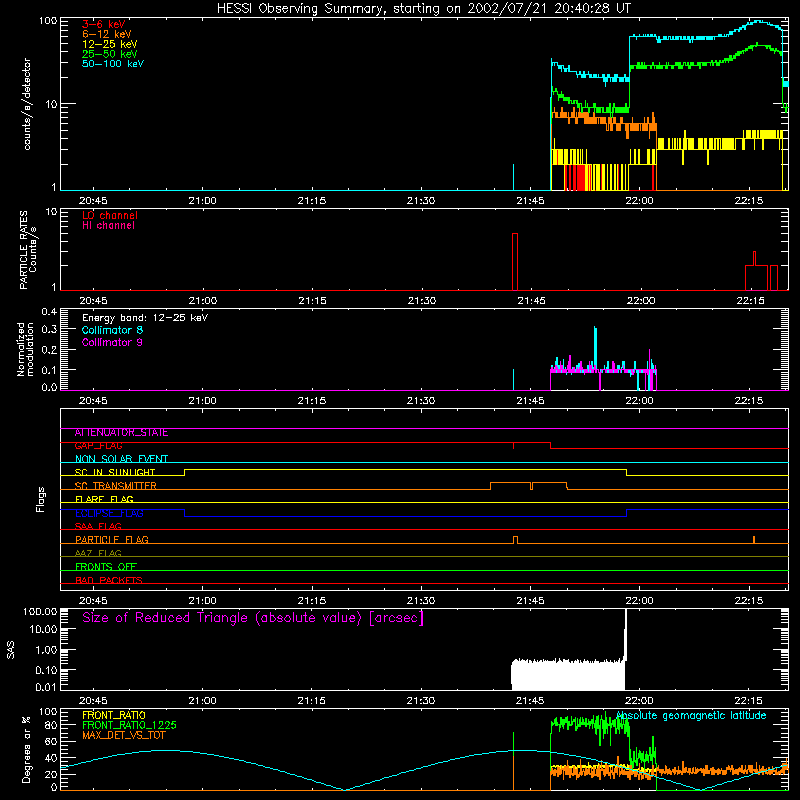800x800 pixels.
Task: Click the 100.00 value on the SAS axis
Action: tap(40, 611)
